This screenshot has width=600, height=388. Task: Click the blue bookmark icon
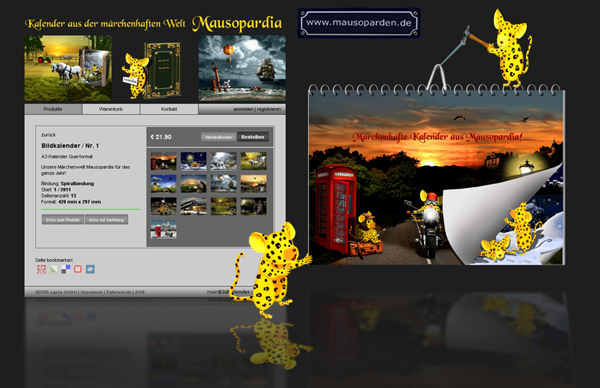pos(90,269)
